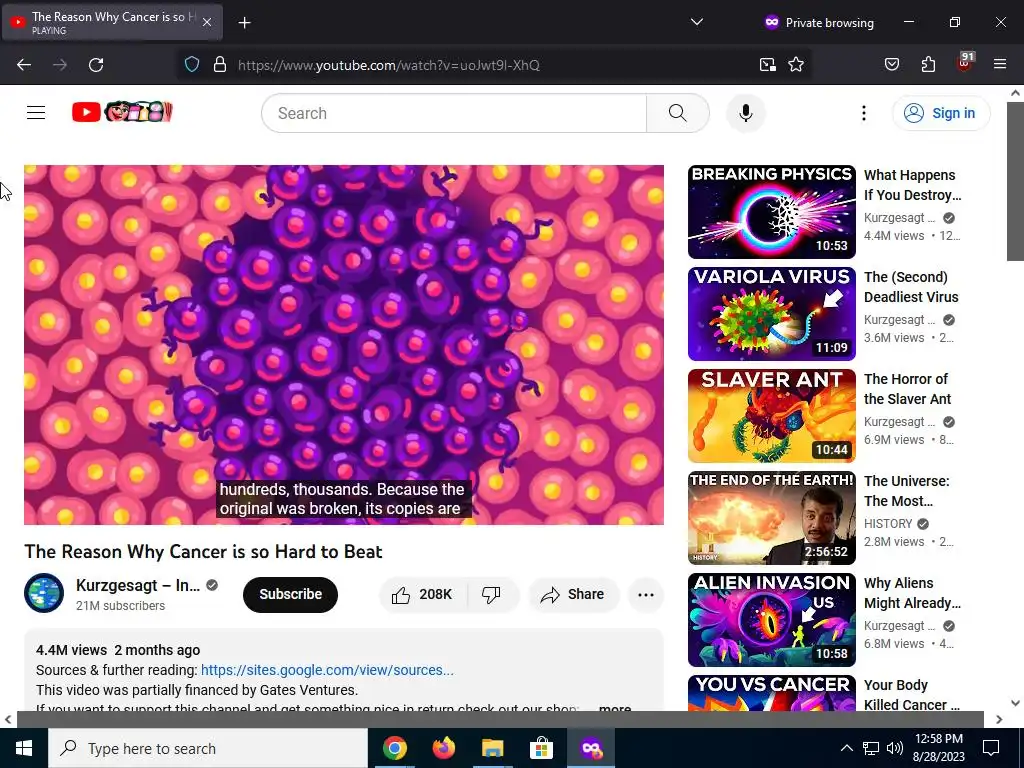Open 'The (Second) Deadliest Virus' title
This screenshot has width=1024, height=768.
pyautogui.click(x=911, y=287)
